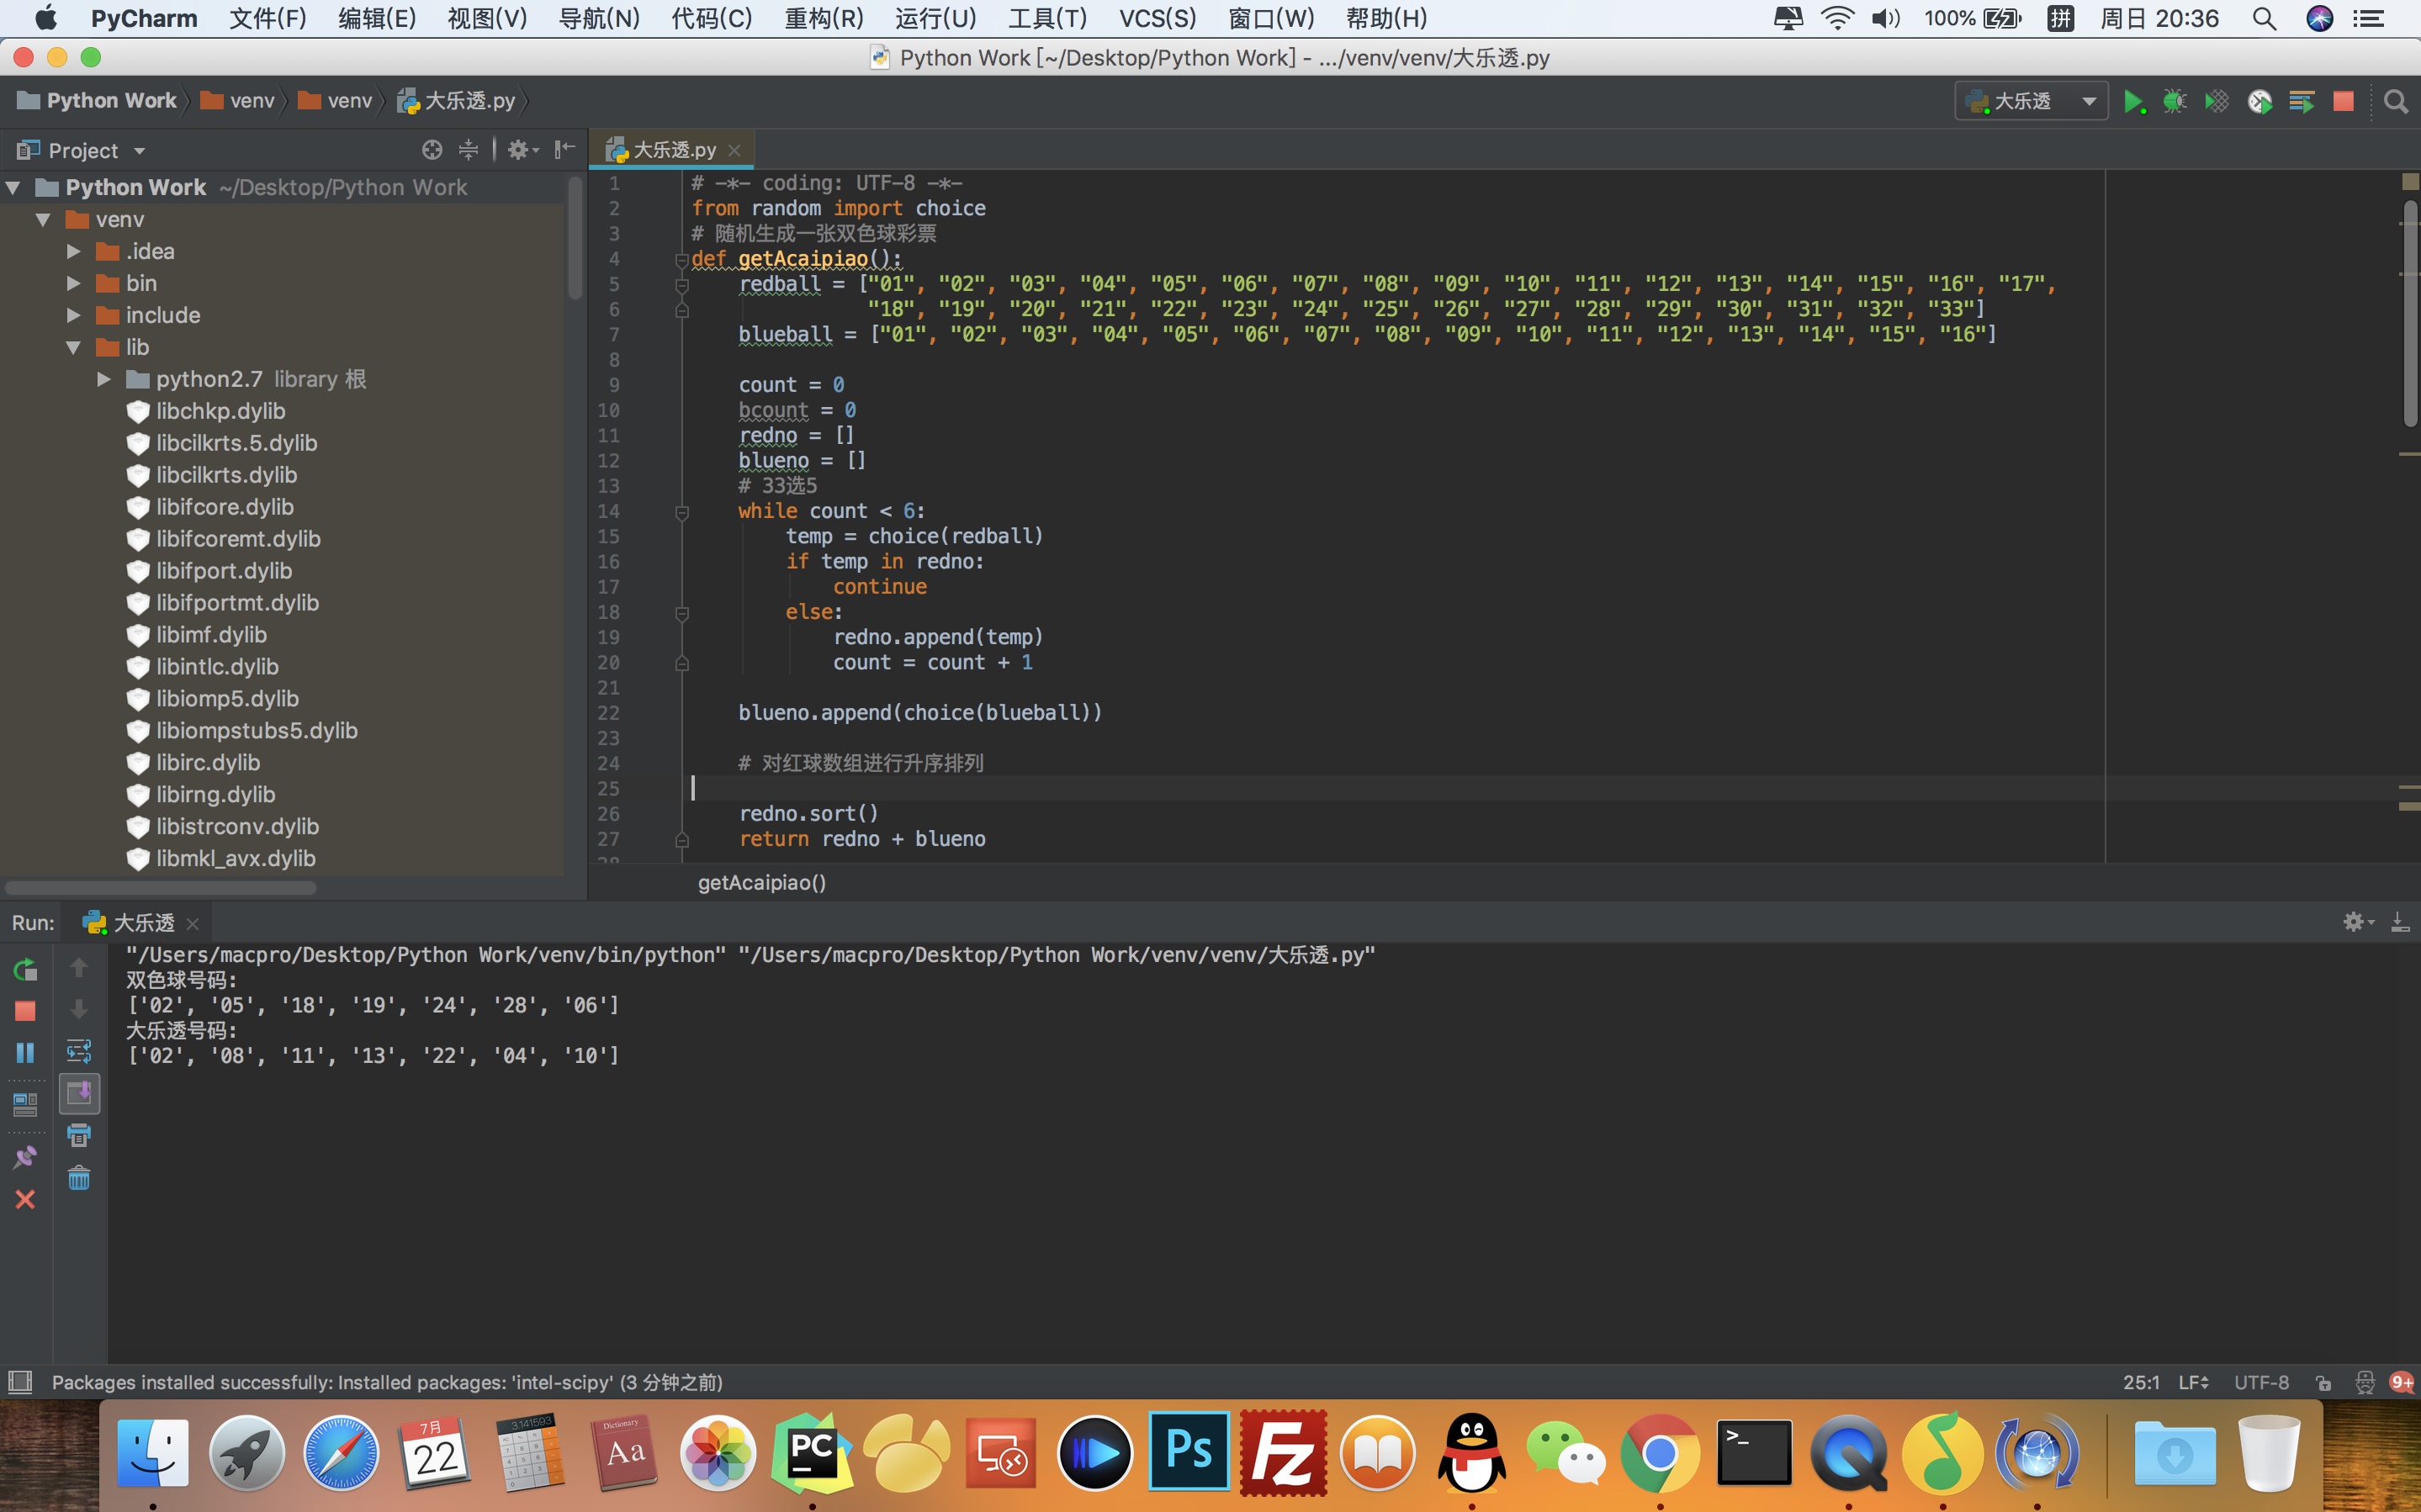The width and height of the screenshot is (2421, 1512).
Task: Toggle soft-wrap in Run console
Action: [x=79, y=1052]
